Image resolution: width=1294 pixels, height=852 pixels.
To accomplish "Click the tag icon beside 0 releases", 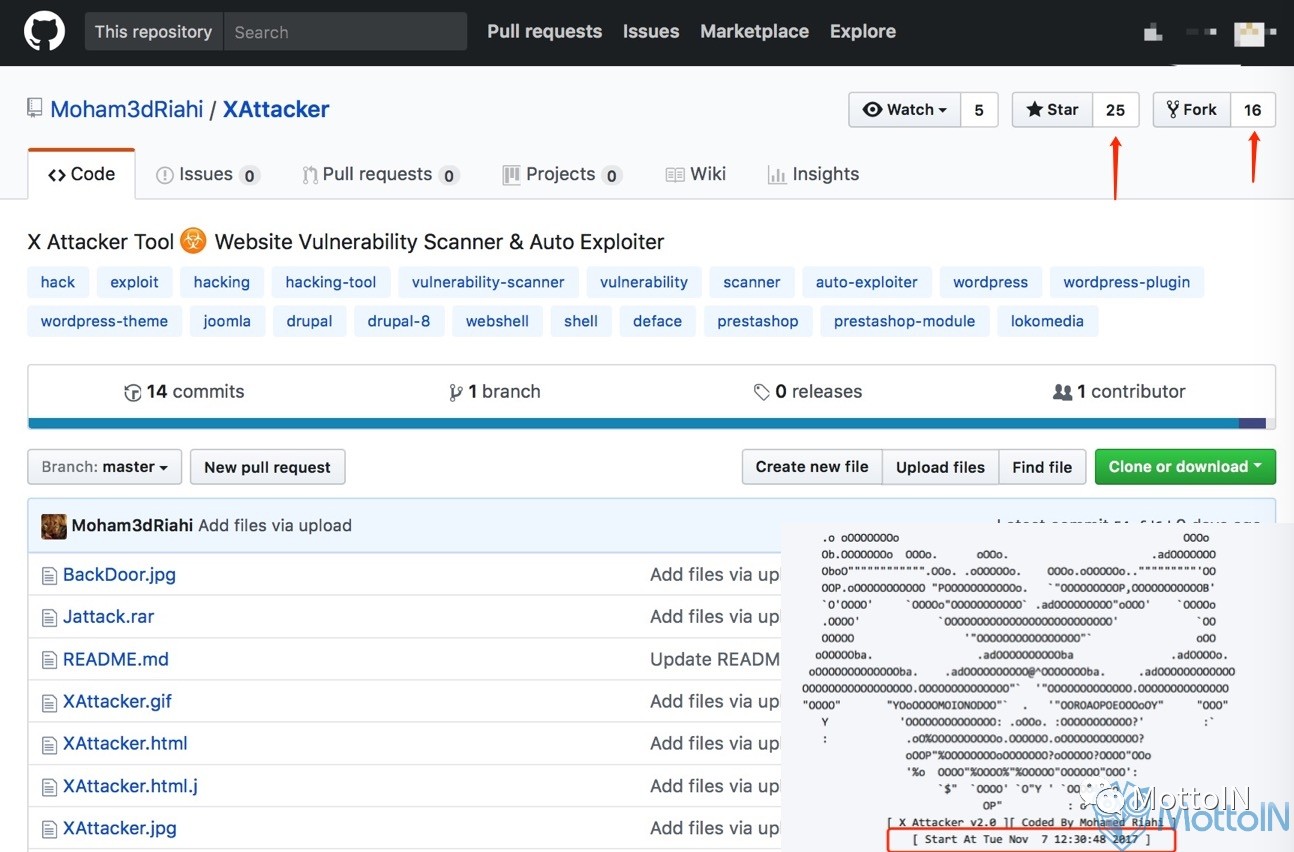I will [x=762, y=392].
